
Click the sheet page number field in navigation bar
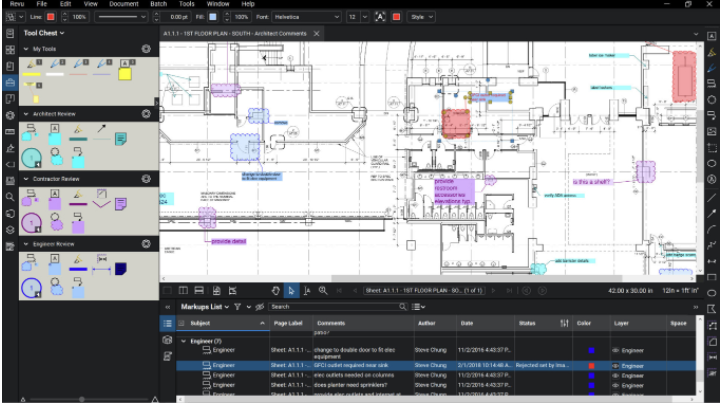pos(424,291)
